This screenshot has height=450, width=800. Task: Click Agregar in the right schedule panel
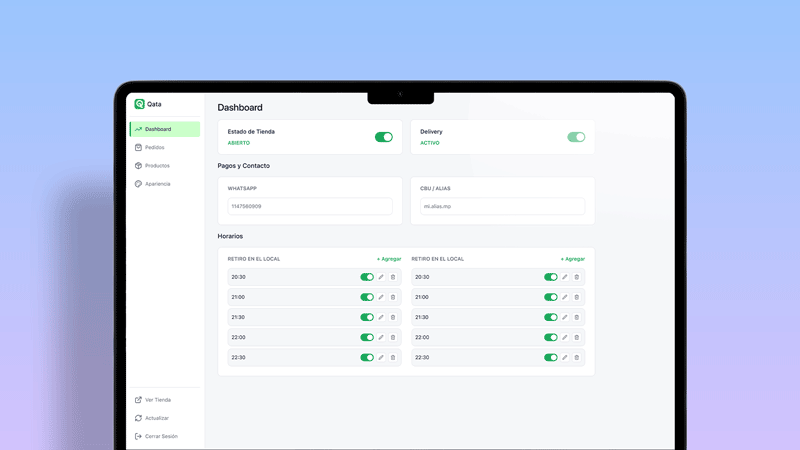(x=573, y=259)
